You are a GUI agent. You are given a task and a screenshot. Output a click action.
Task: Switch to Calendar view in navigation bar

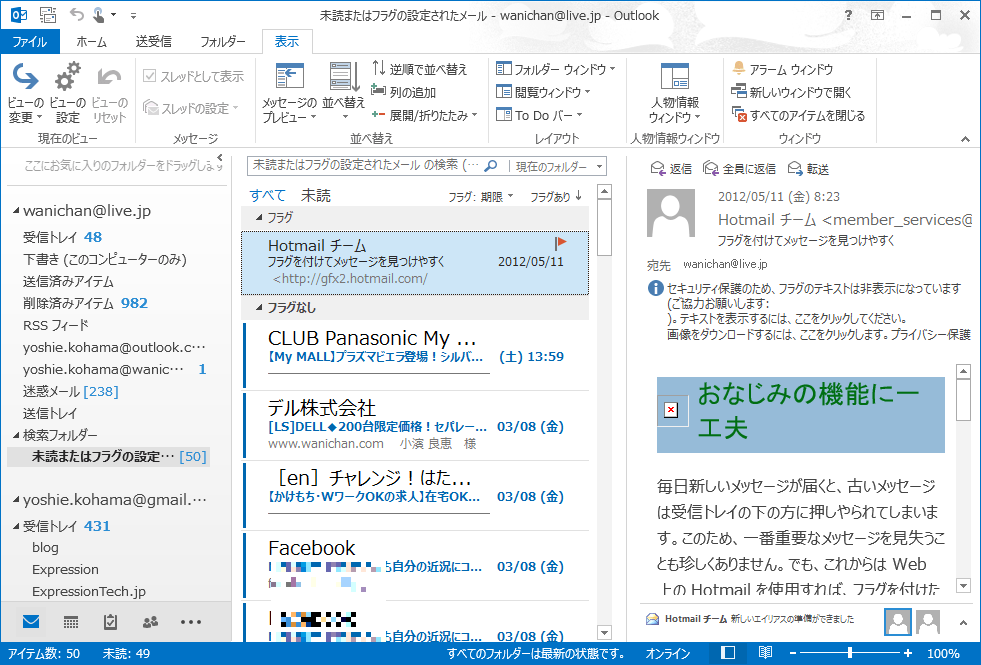click(x=71, y=622)
